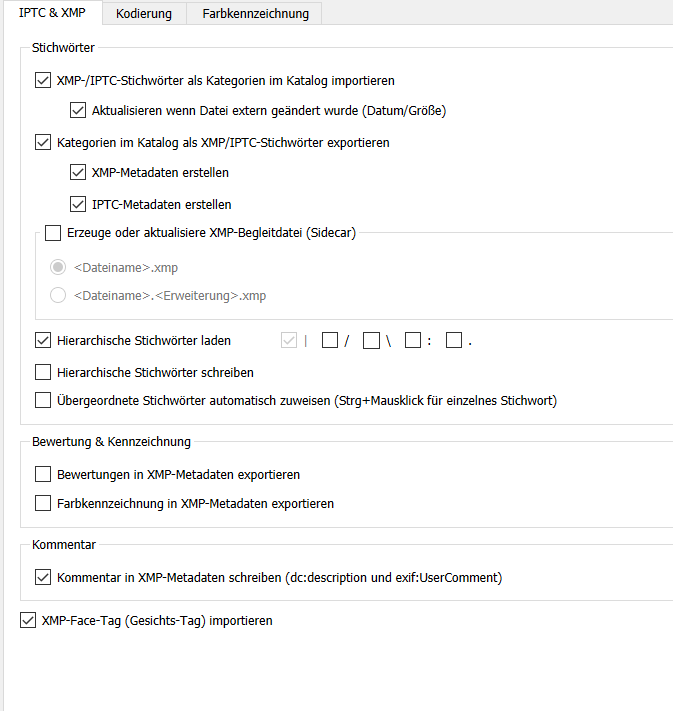
Task: Enable Erzeuge oder aktualisiere XMP-Begleitdatei (Sidecar)
Action: click(53, 233)
